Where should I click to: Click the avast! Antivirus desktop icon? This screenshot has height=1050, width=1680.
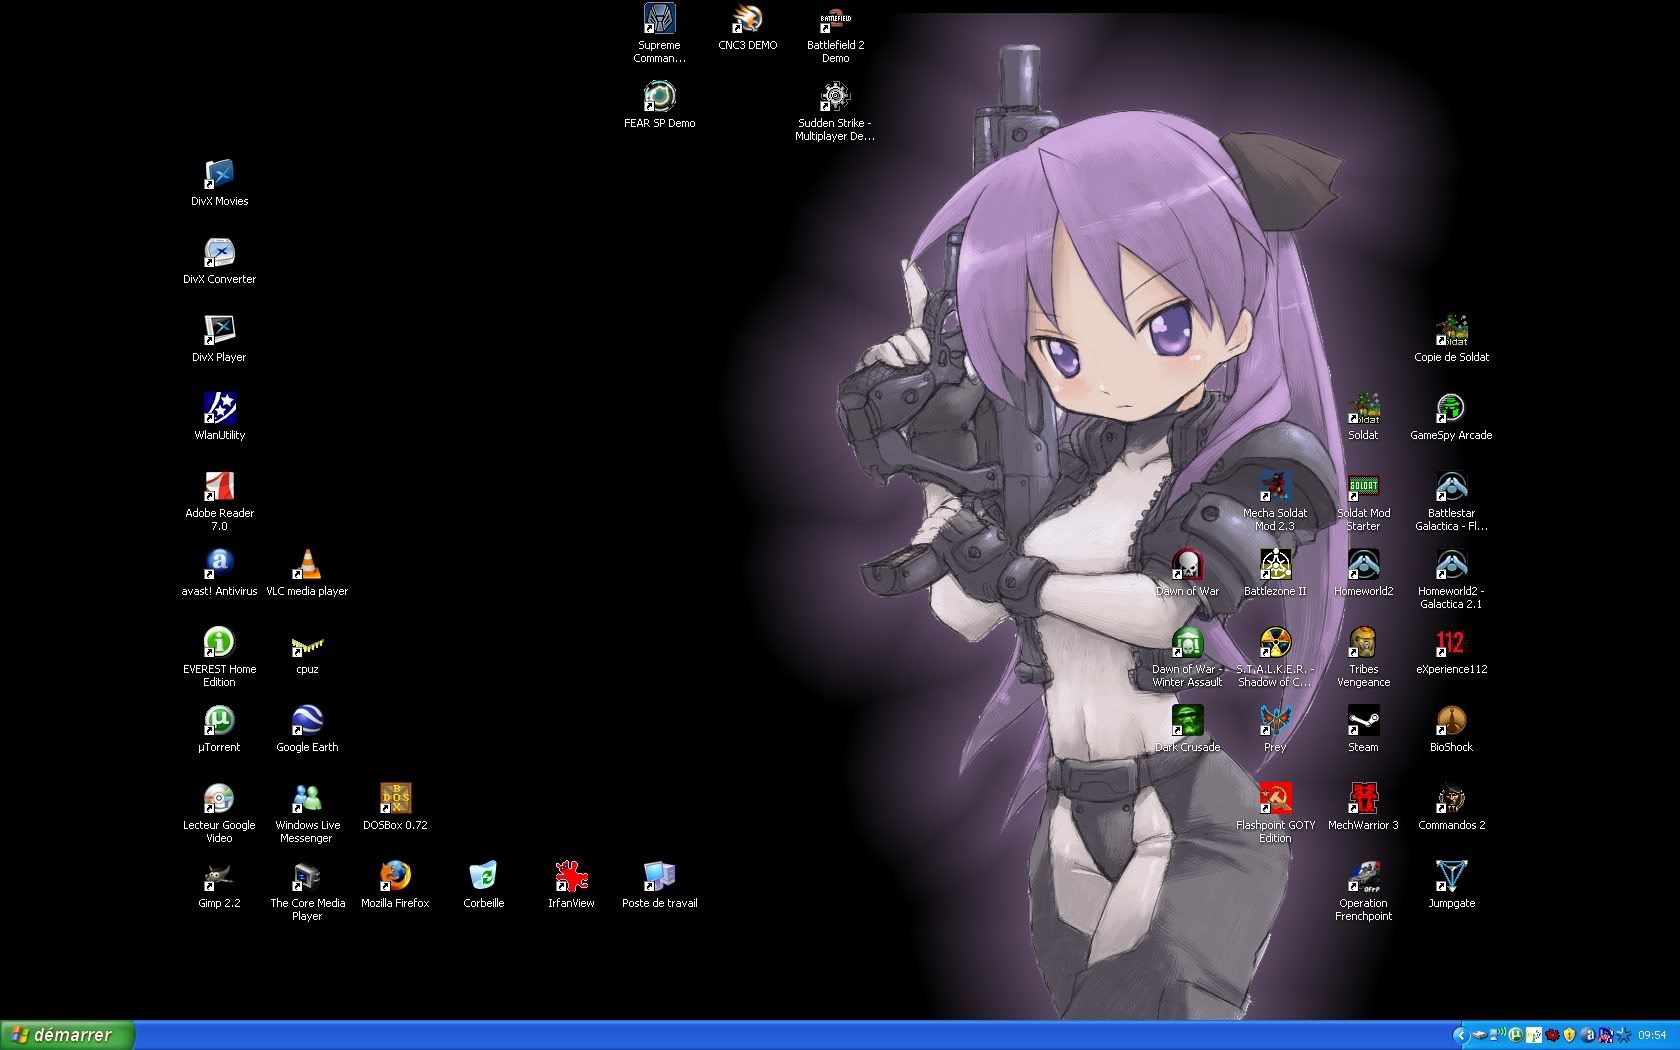click(219, 564)
